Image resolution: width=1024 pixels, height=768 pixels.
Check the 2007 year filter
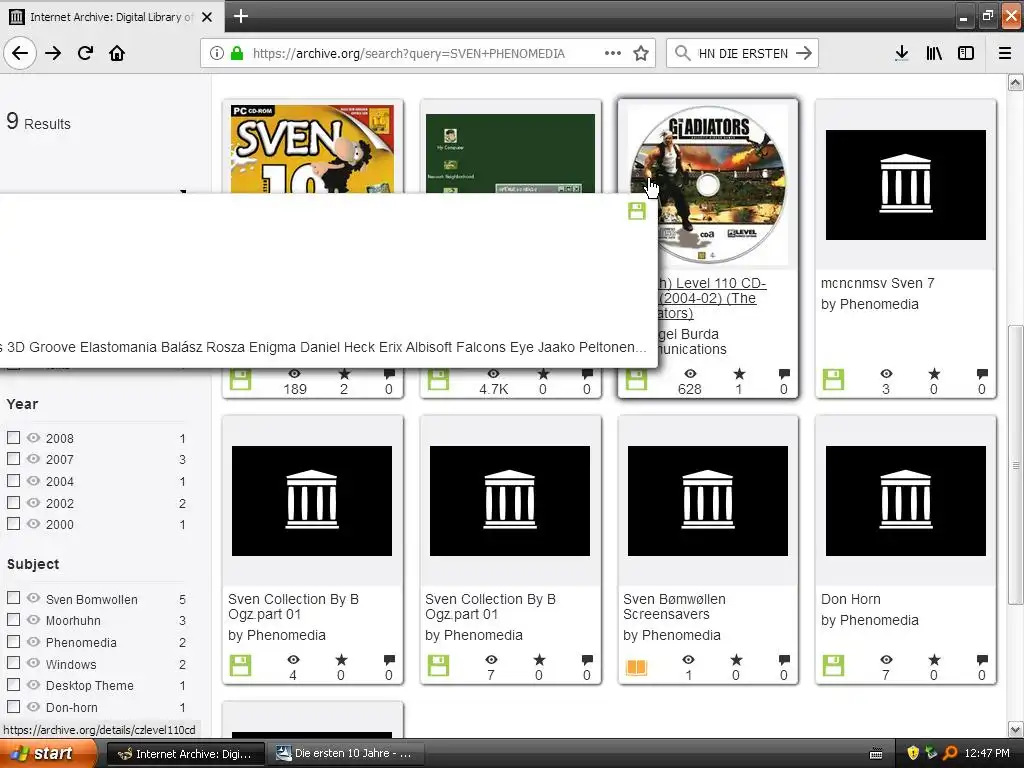pyautogui.click(x=13, y=458)
